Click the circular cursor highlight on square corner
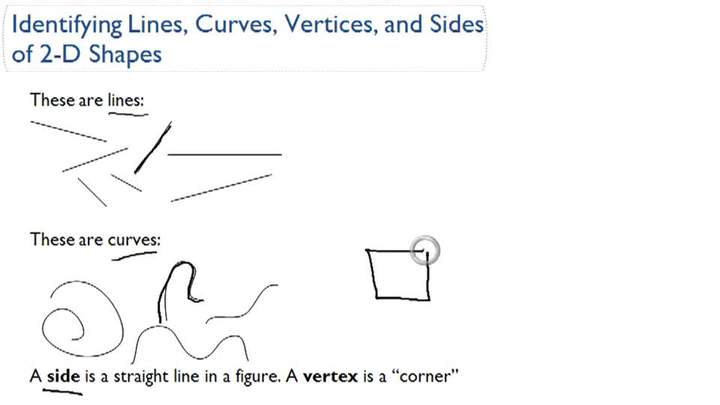Image resolution: width=720 pixels, height=405 pixels. 425,250
